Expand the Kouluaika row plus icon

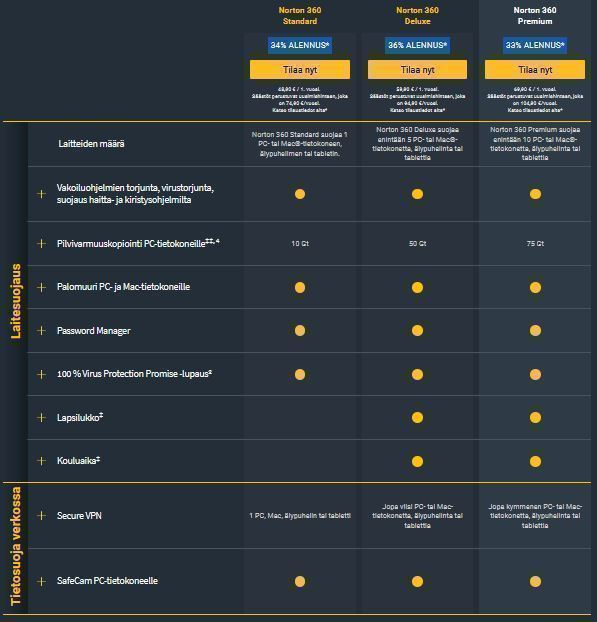point(41,461)
